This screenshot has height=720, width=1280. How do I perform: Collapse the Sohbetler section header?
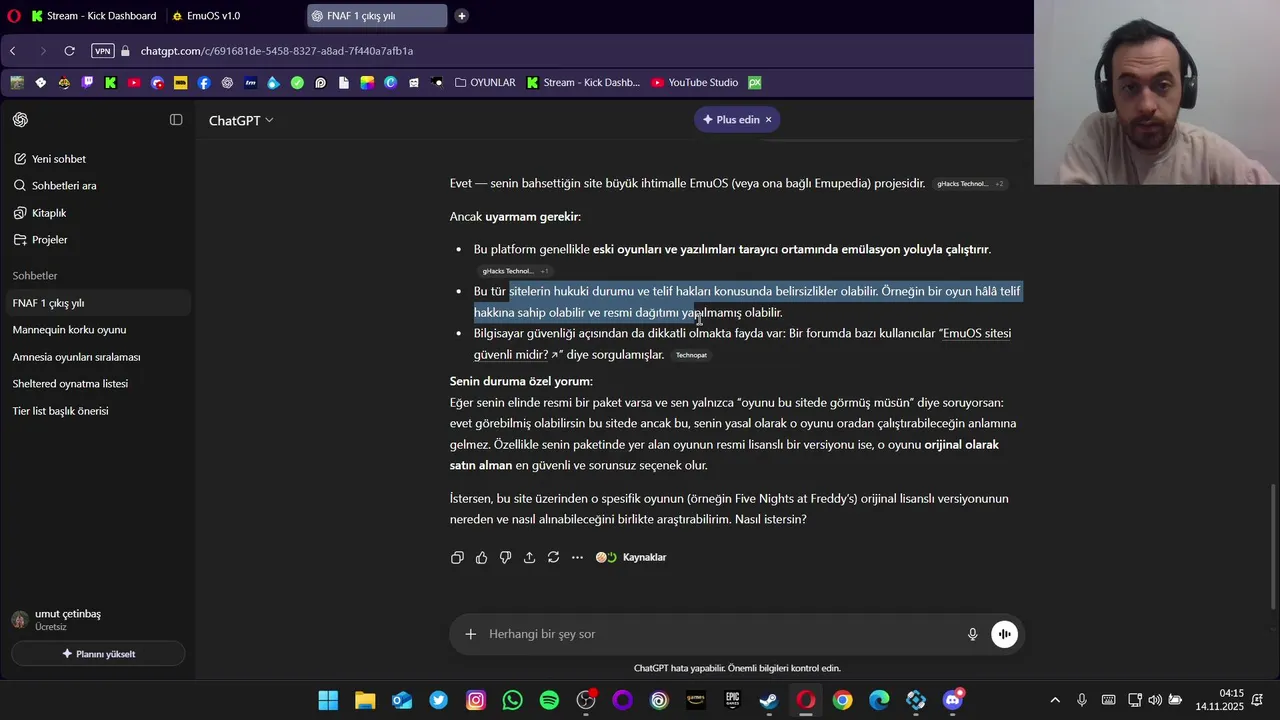35,276
